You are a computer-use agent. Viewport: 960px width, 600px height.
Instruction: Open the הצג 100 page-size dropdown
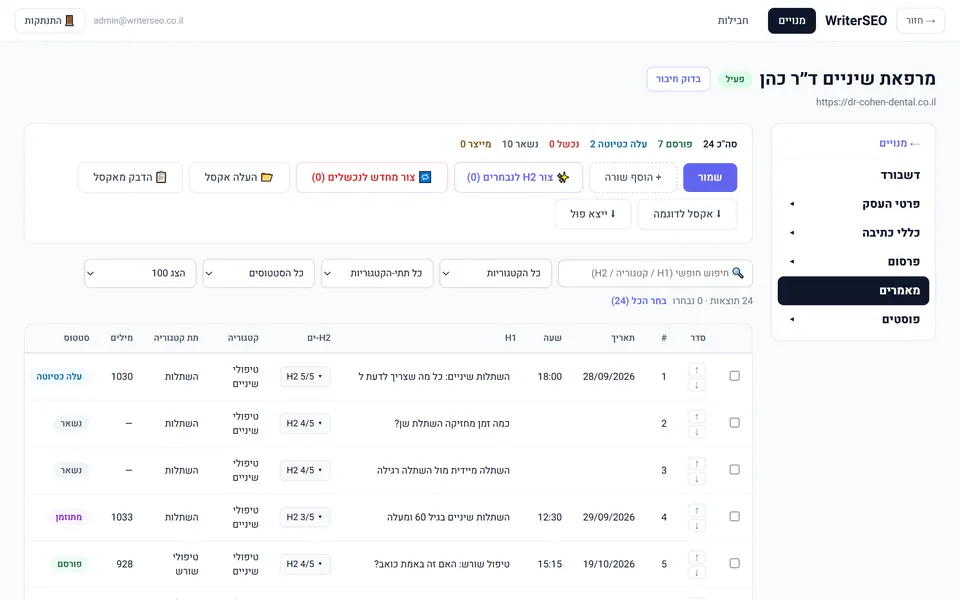(140, 273)
